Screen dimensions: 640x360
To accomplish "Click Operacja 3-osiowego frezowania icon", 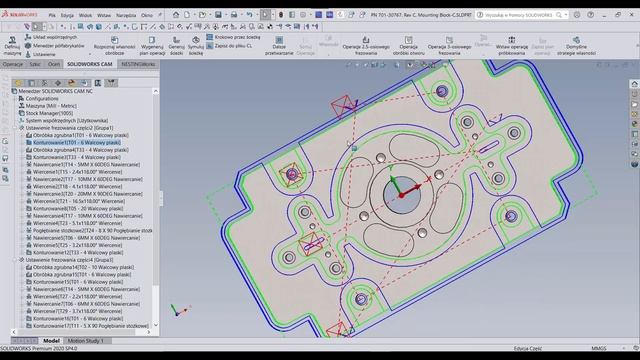I will (x=449, y=40).
